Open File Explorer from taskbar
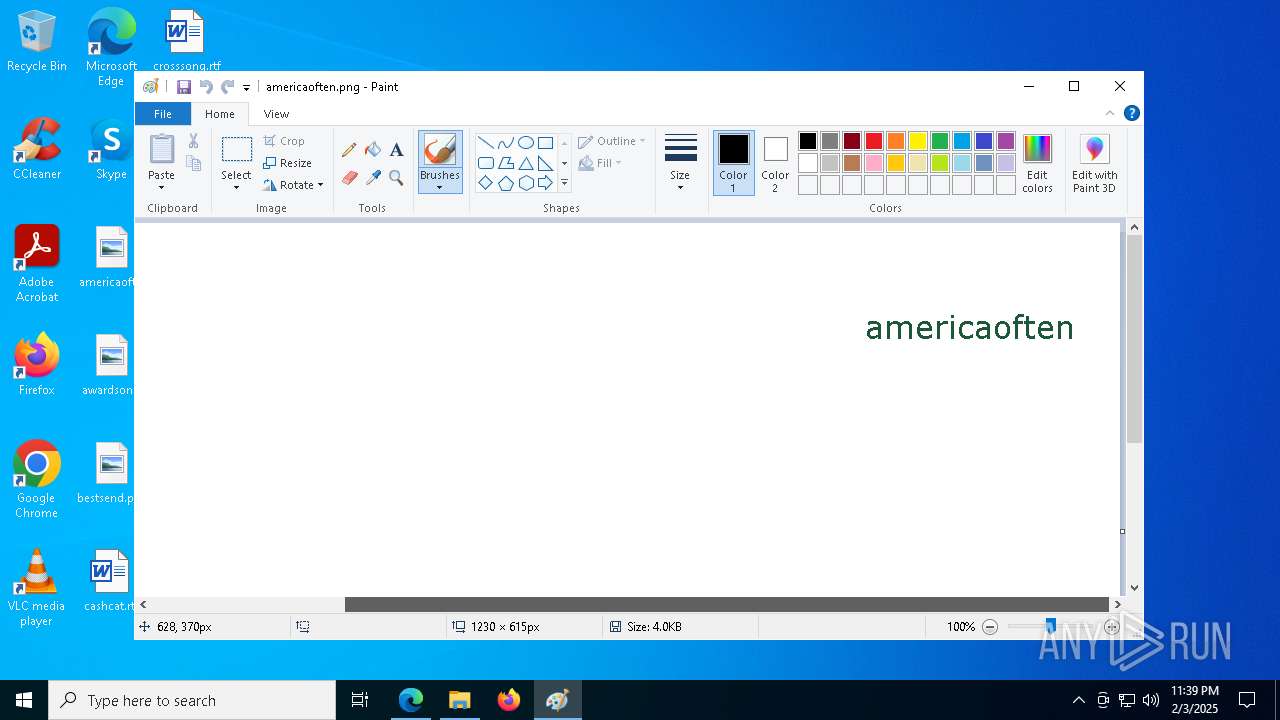This screenshot has height=720, width=1280. [459, 700]
